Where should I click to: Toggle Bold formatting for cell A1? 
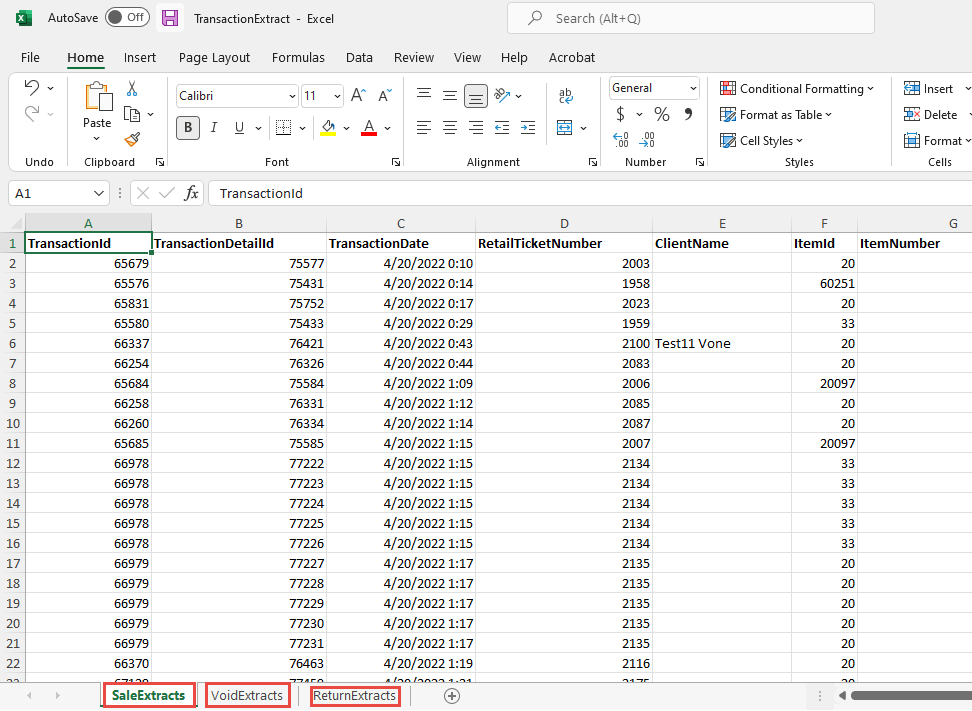188,128
